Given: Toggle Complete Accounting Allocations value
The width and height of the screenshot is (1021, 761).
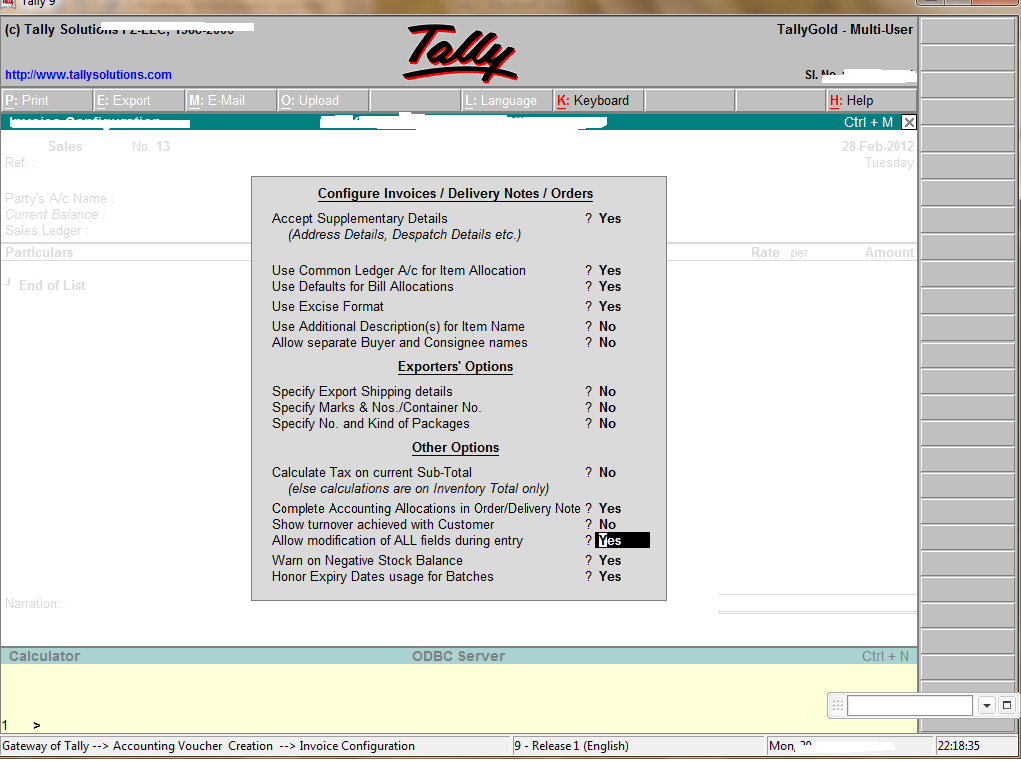Looking at the screenshot, I should tap(610, 508).
